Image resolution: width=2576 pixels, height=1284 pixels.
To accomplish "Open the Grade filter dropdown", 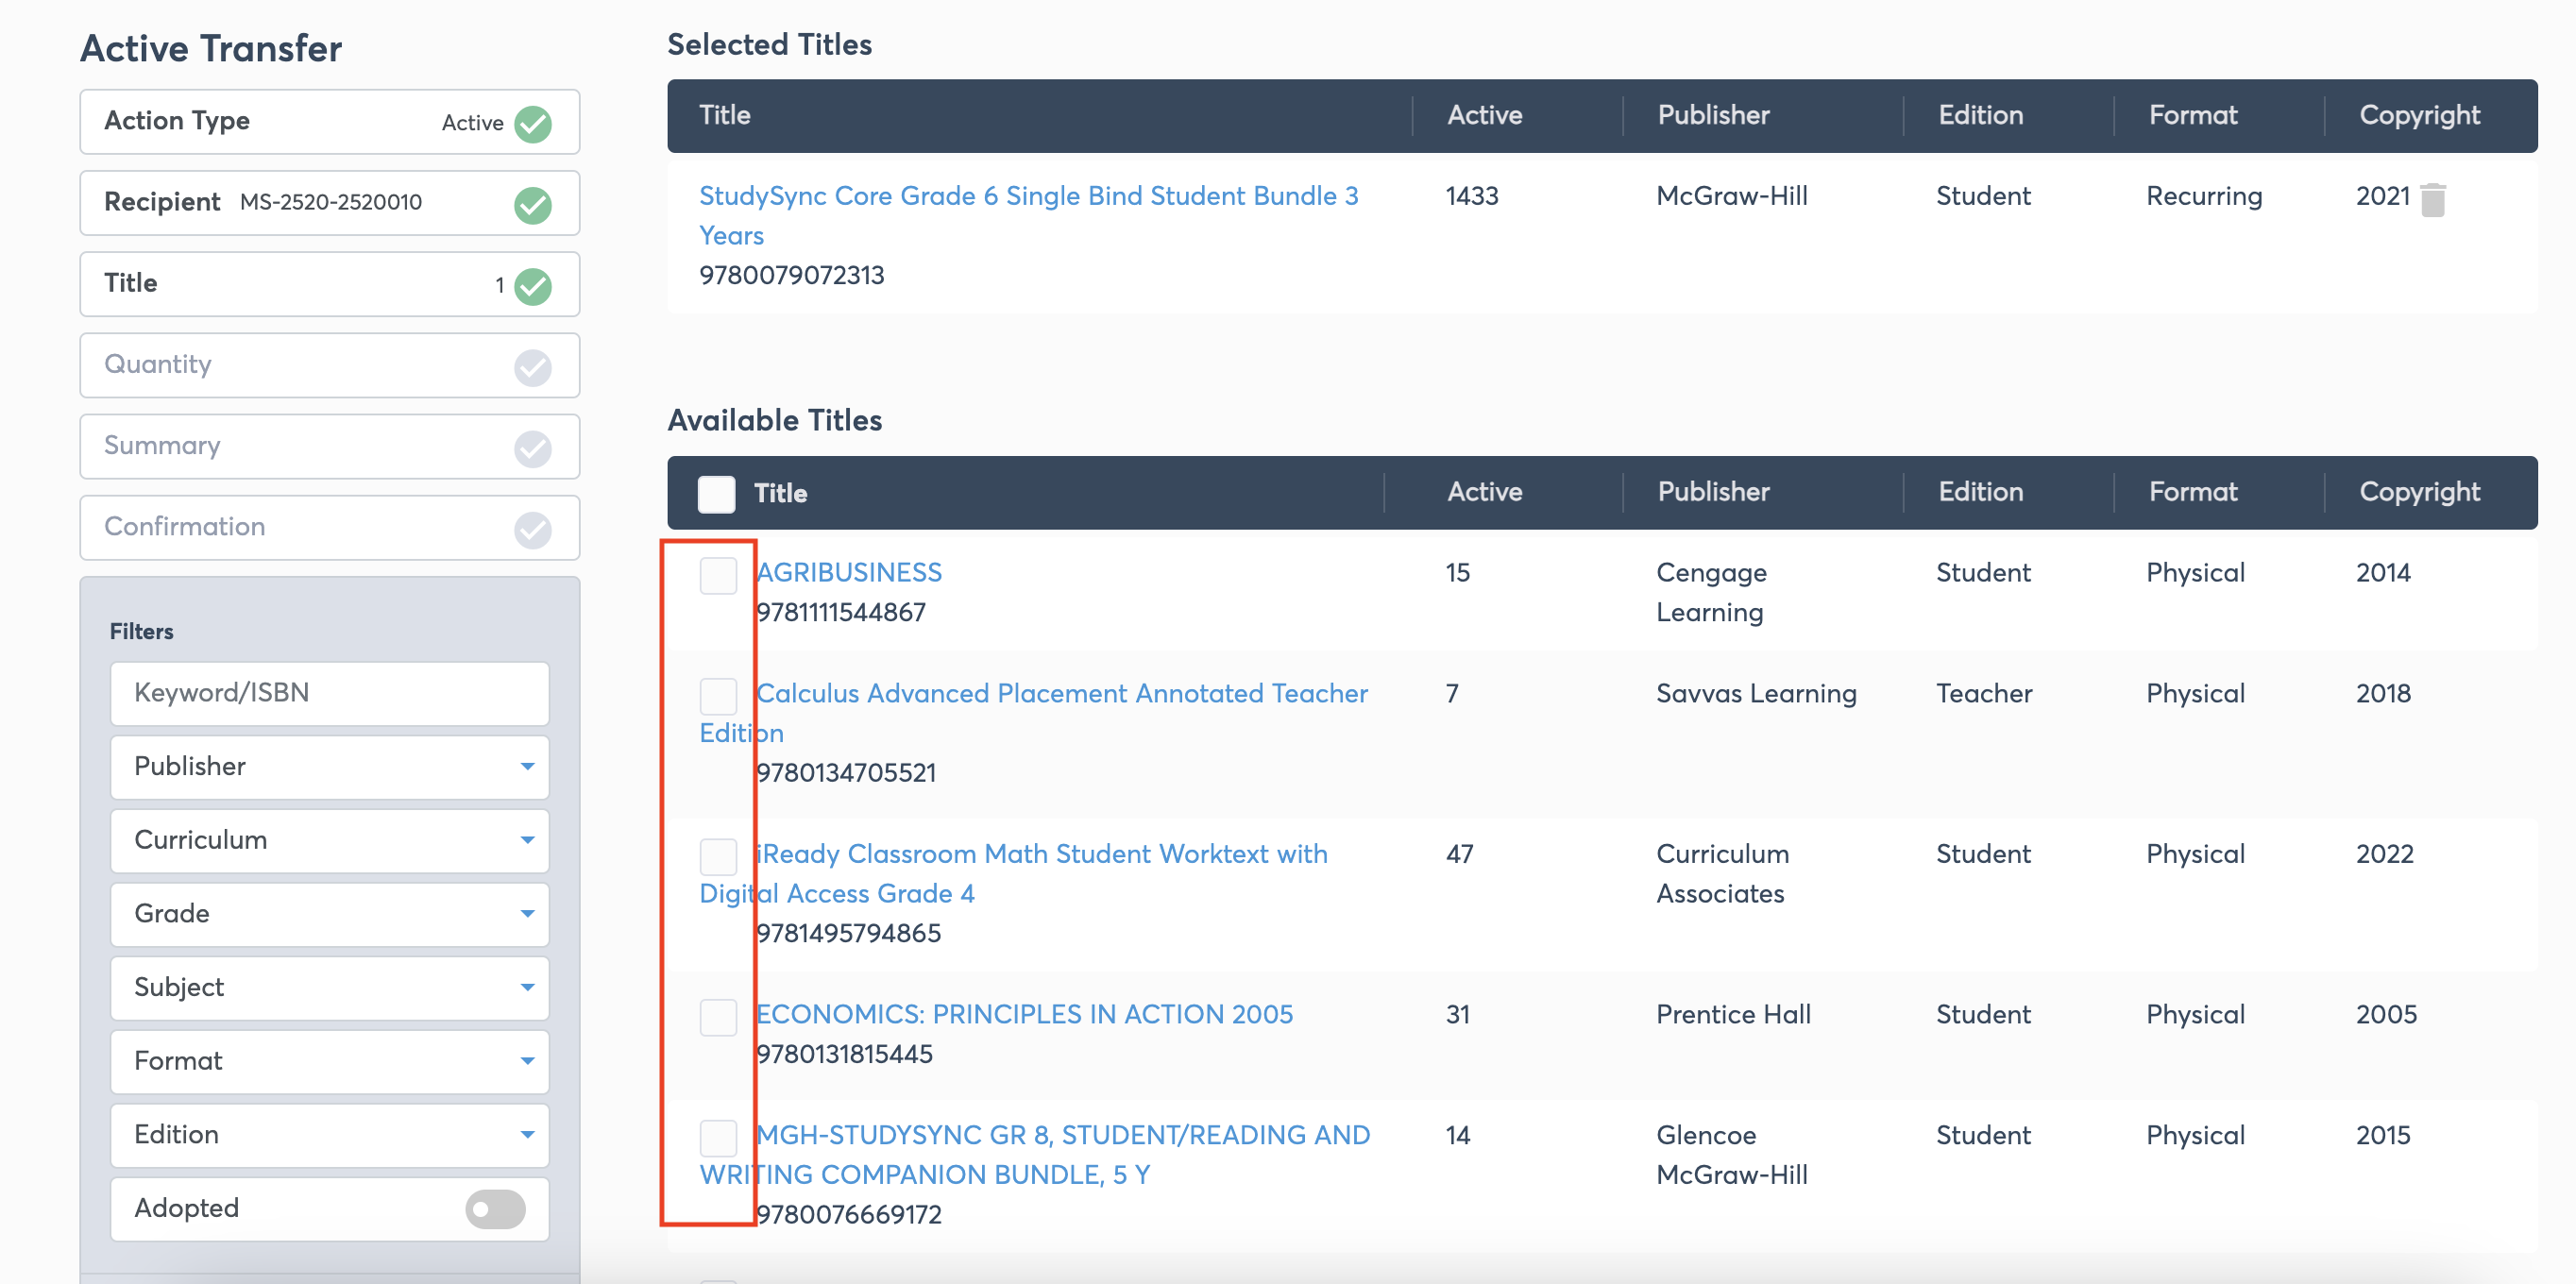I will (x=329, y=914).
